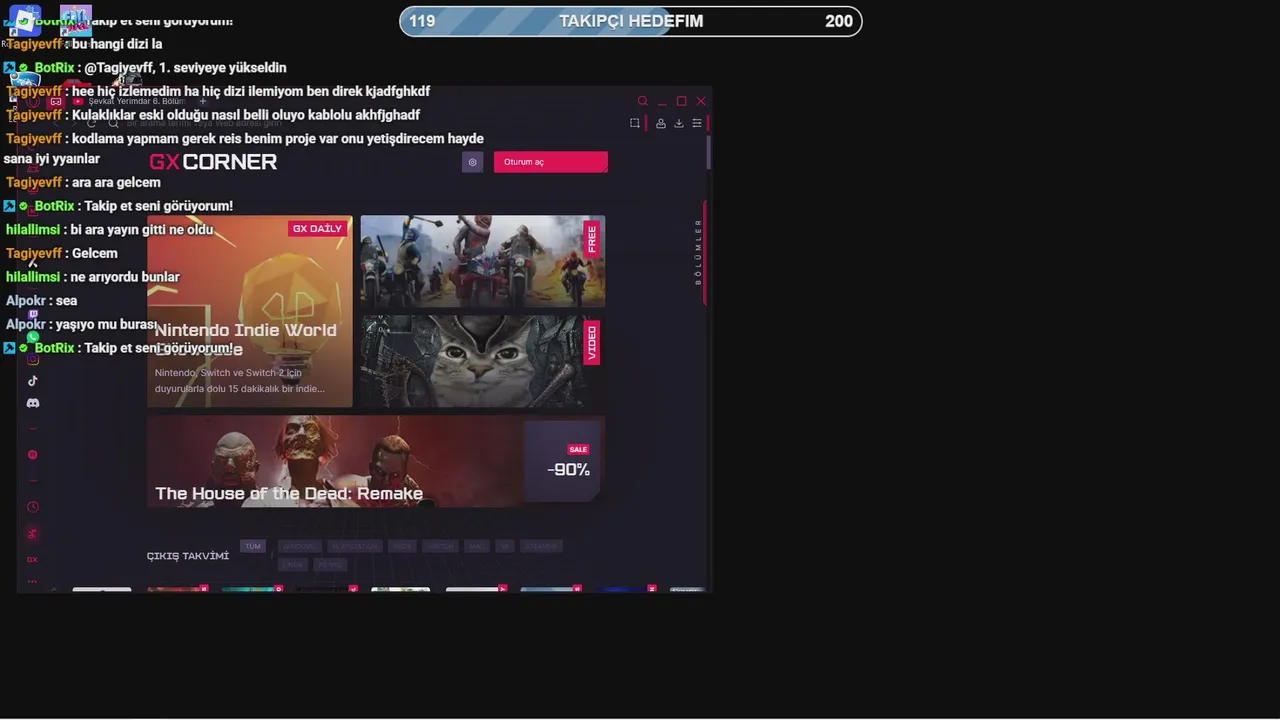
Task: Toggle the VR platform filter
Action: pos(505,546)
